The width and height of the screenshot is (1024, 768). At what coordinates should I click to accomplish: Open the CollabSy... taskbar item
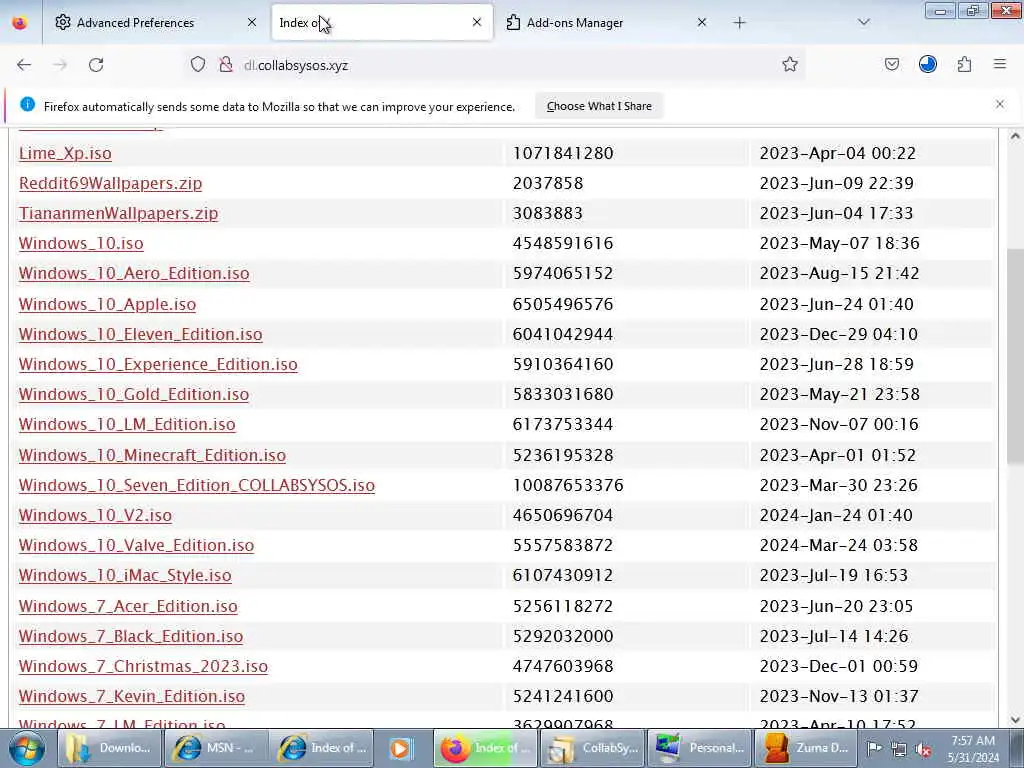(592, 748)
